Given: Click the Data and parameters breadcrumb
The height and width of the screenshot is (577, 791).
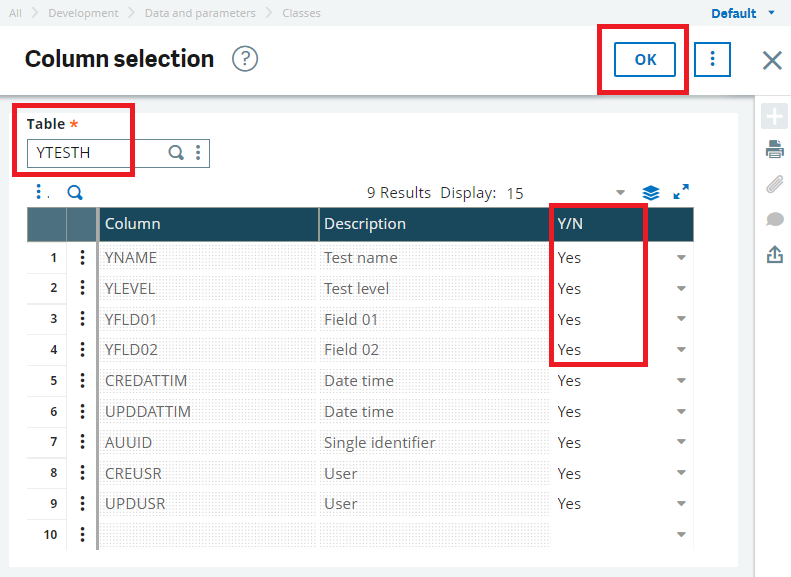Looking at the screenshot, I should 200,13.
